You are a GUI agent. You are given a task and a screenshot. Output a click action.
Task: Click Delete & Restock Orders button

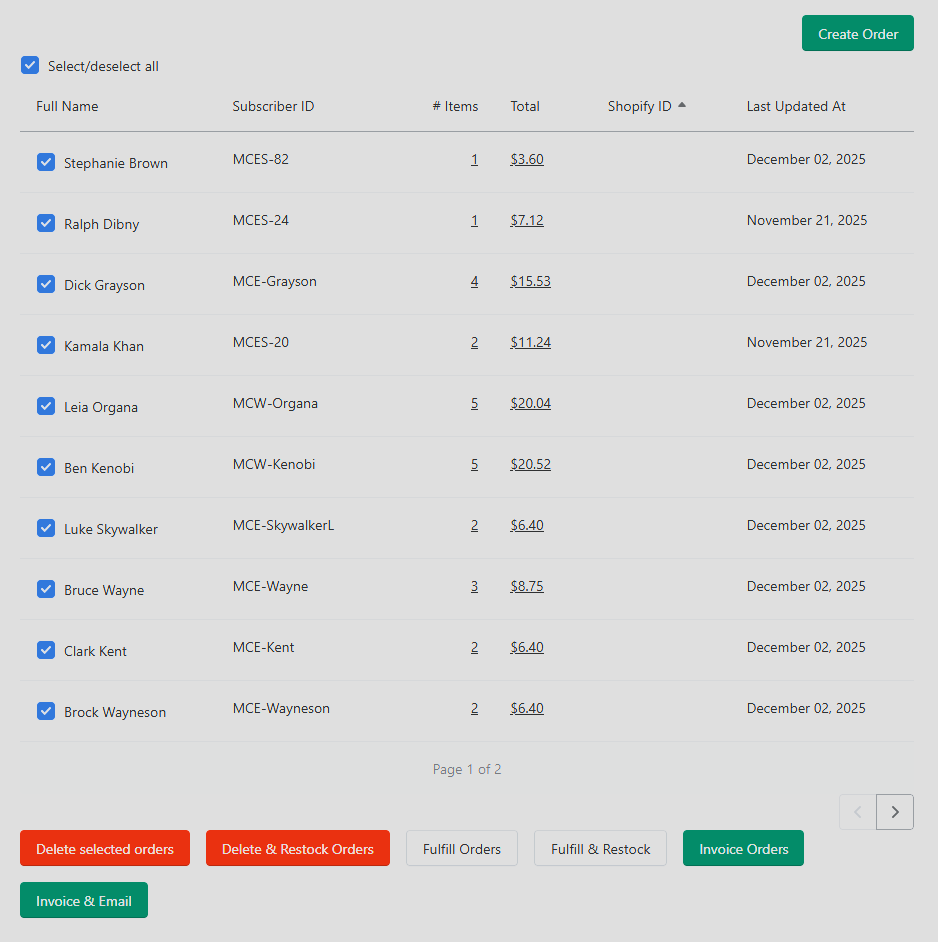click(298, 848)
